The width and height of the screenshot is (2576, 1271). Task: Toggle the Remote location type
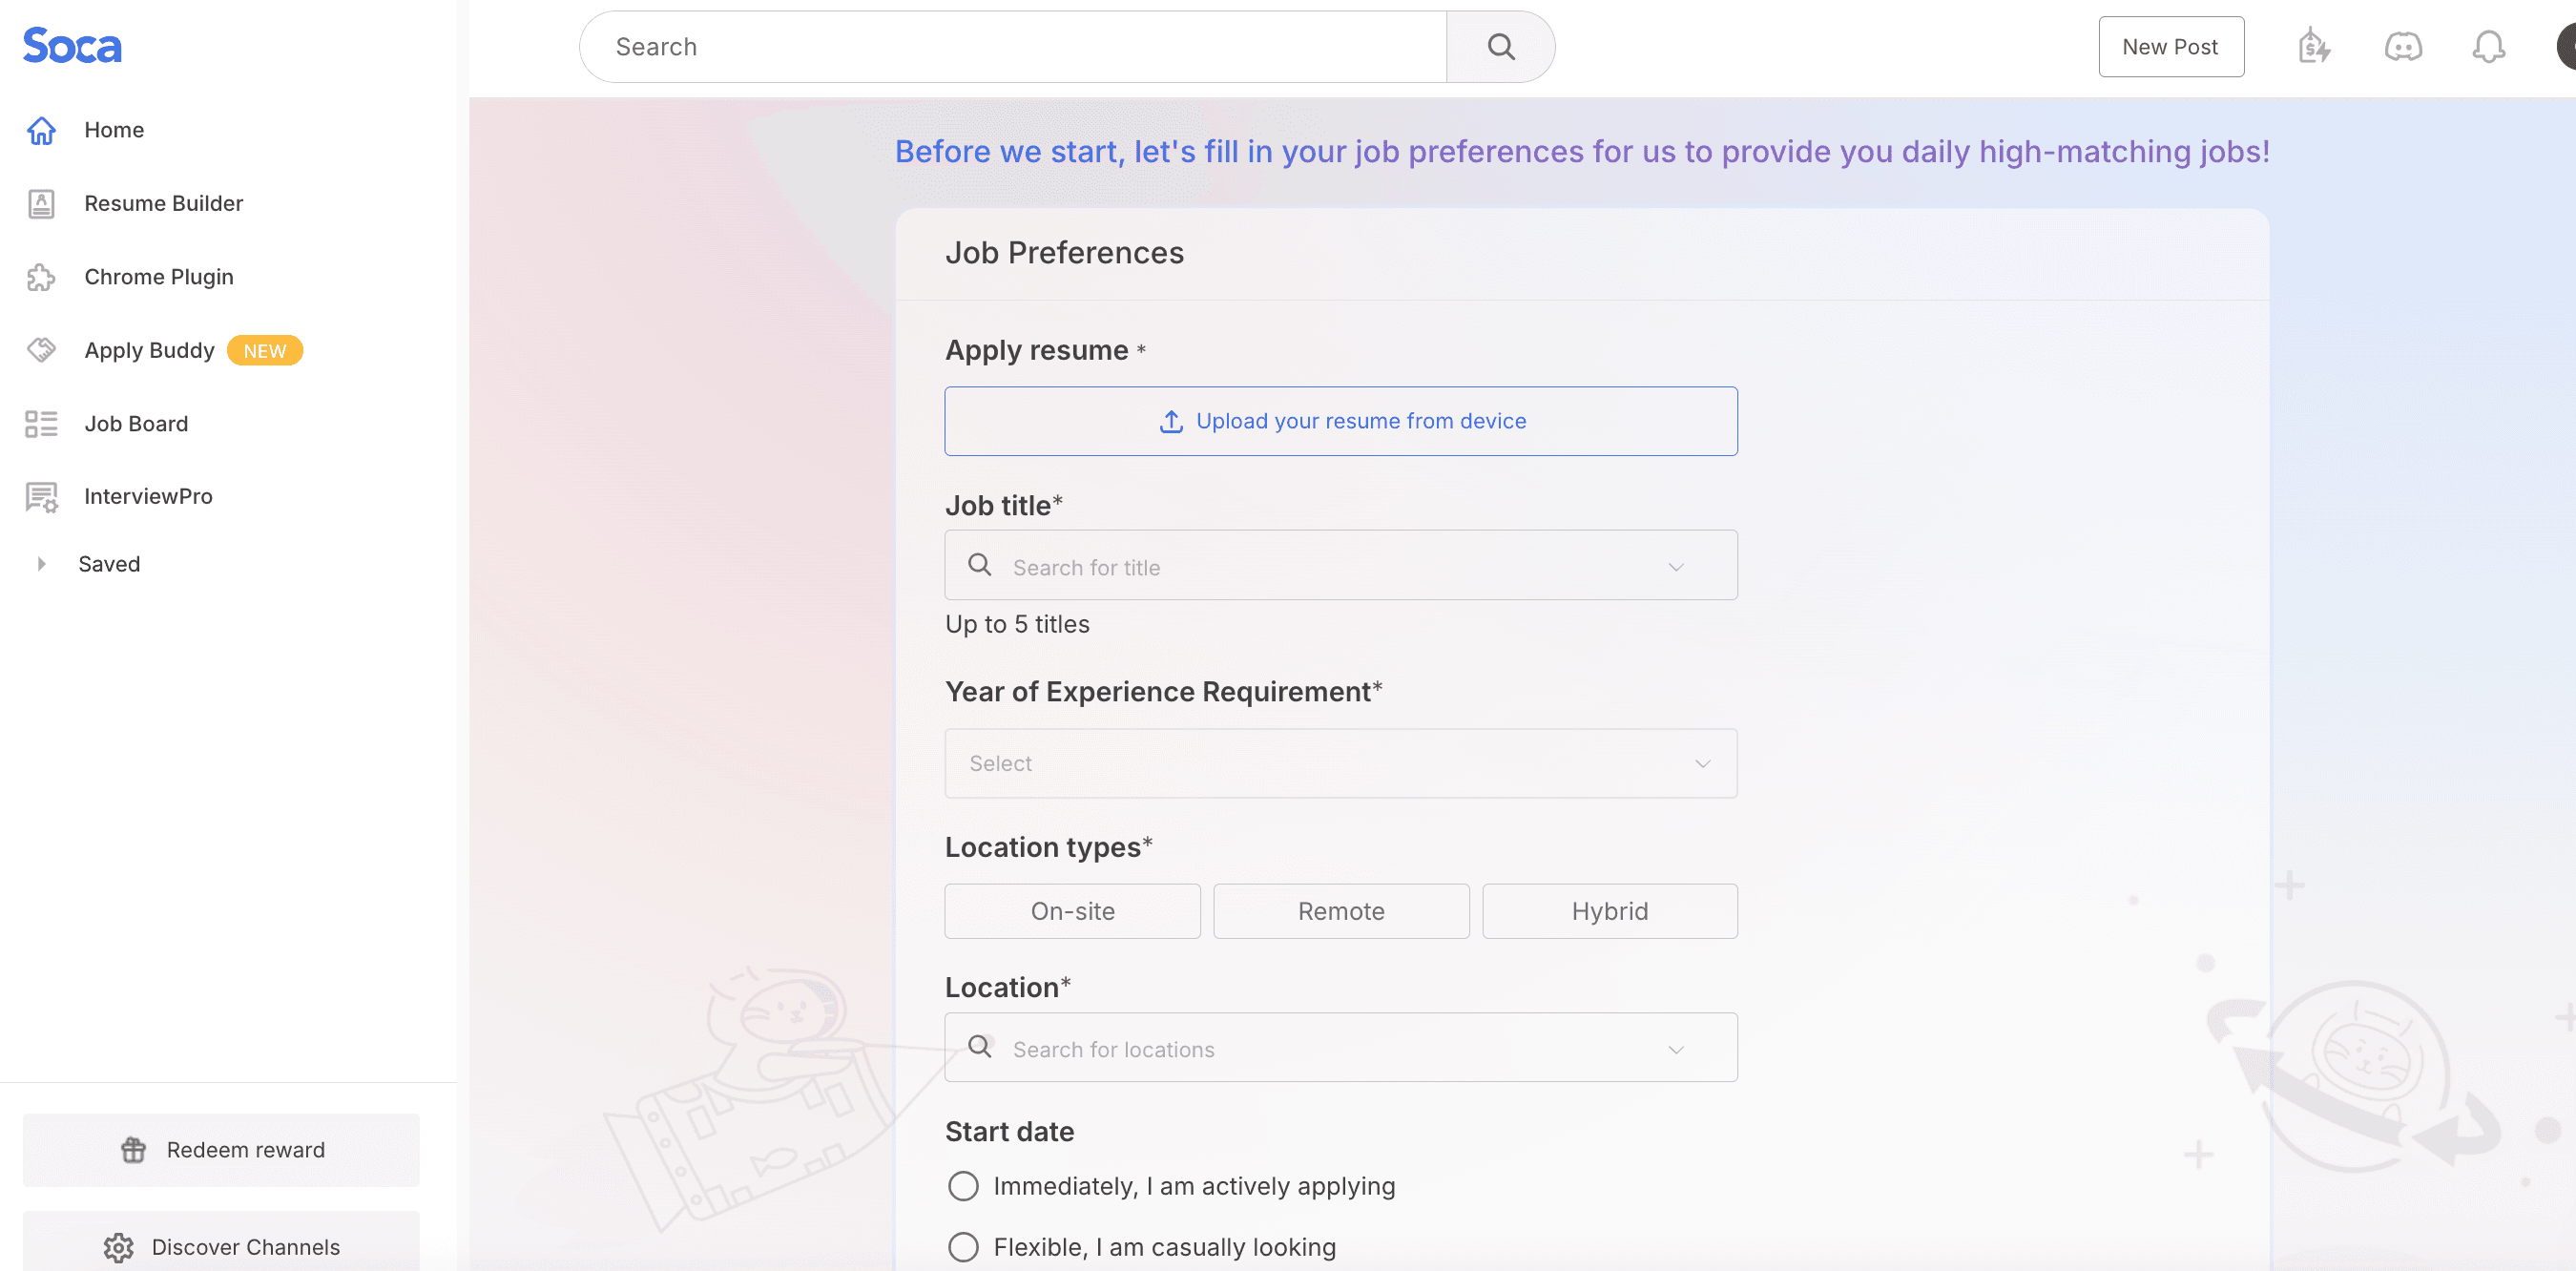pos(1341,911)
